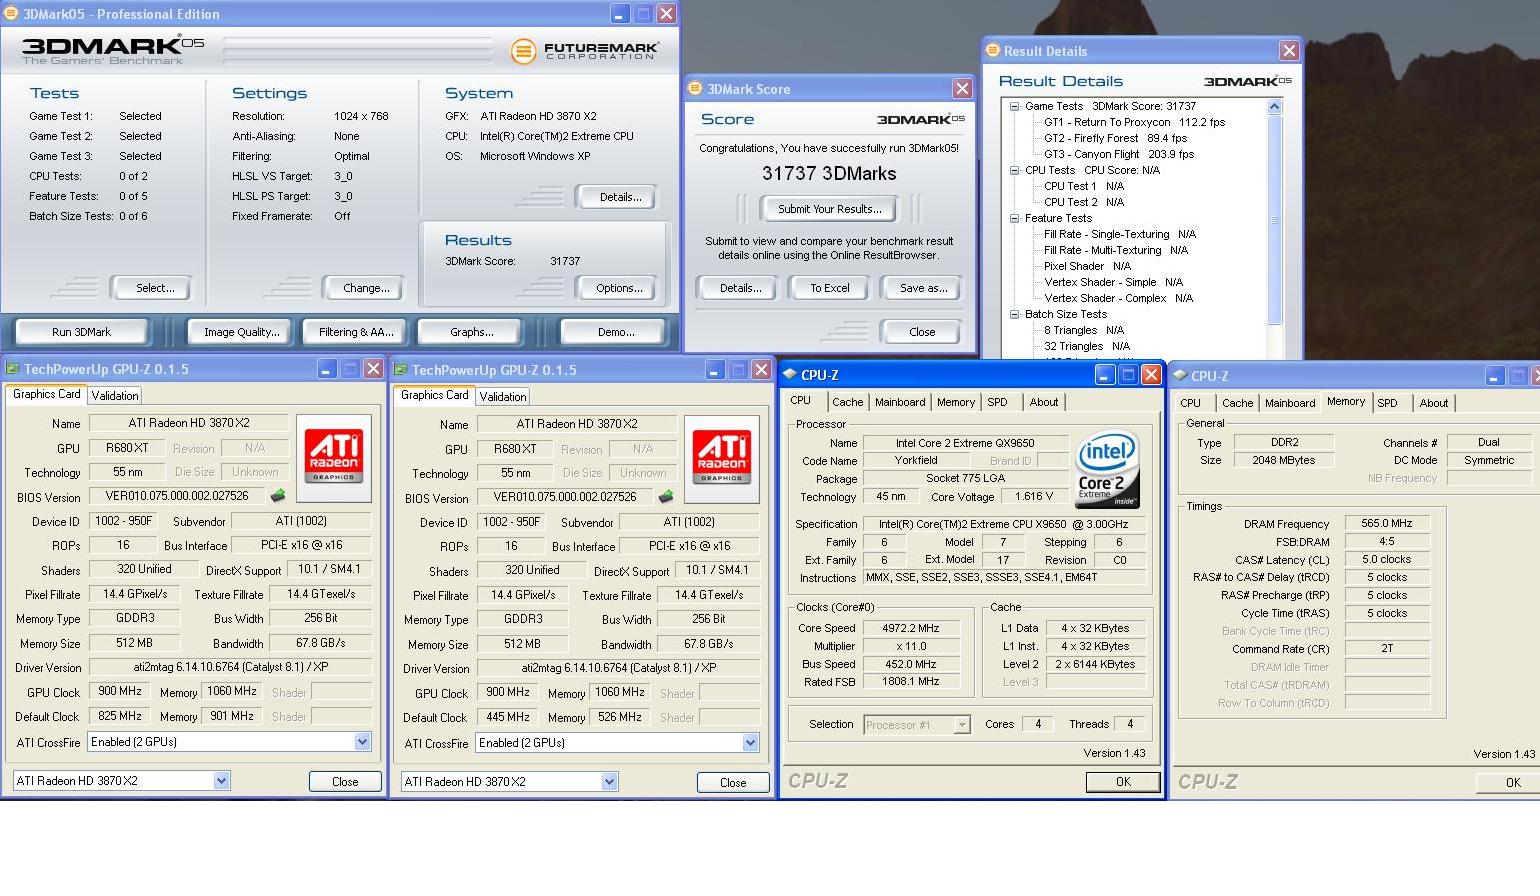Screen dimensions: 1540x896
Task: Open the Memory tab in CPU-Z CPU window
Action: (x=956, y=402)
